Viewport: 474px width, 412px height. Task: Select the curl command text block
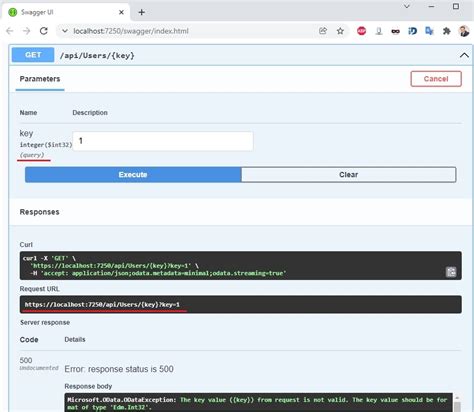point(240,266)
